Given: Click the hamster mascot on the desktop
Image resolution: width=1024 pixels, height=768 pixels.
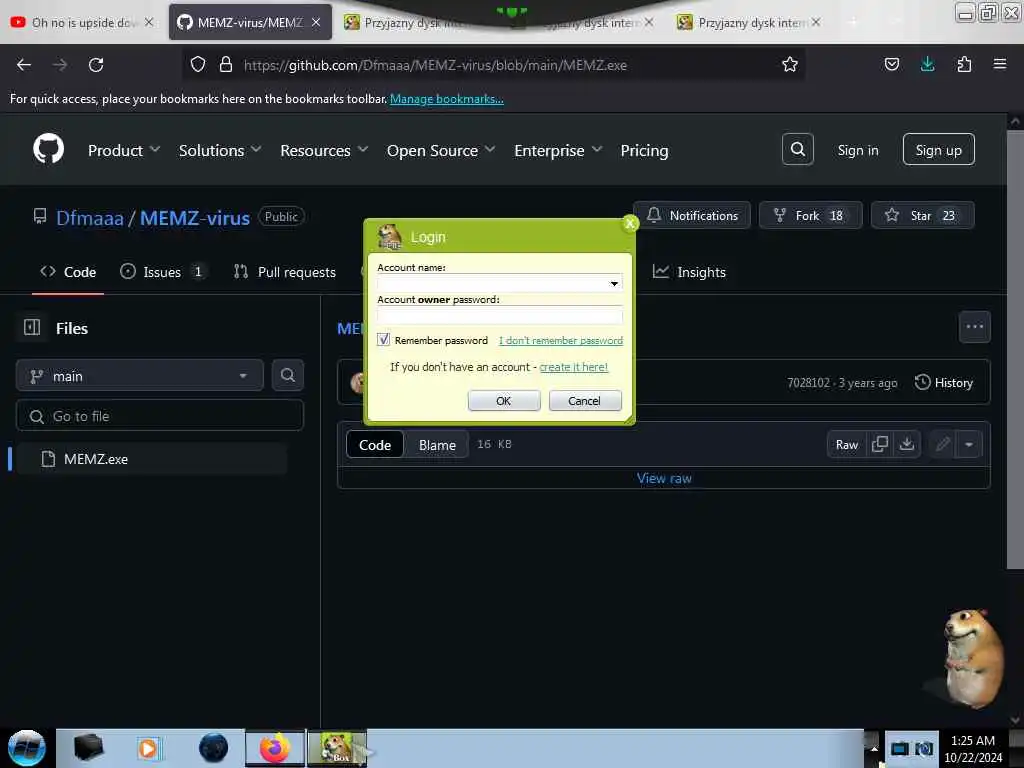Looking at the screenshot, I should point(971,658).
